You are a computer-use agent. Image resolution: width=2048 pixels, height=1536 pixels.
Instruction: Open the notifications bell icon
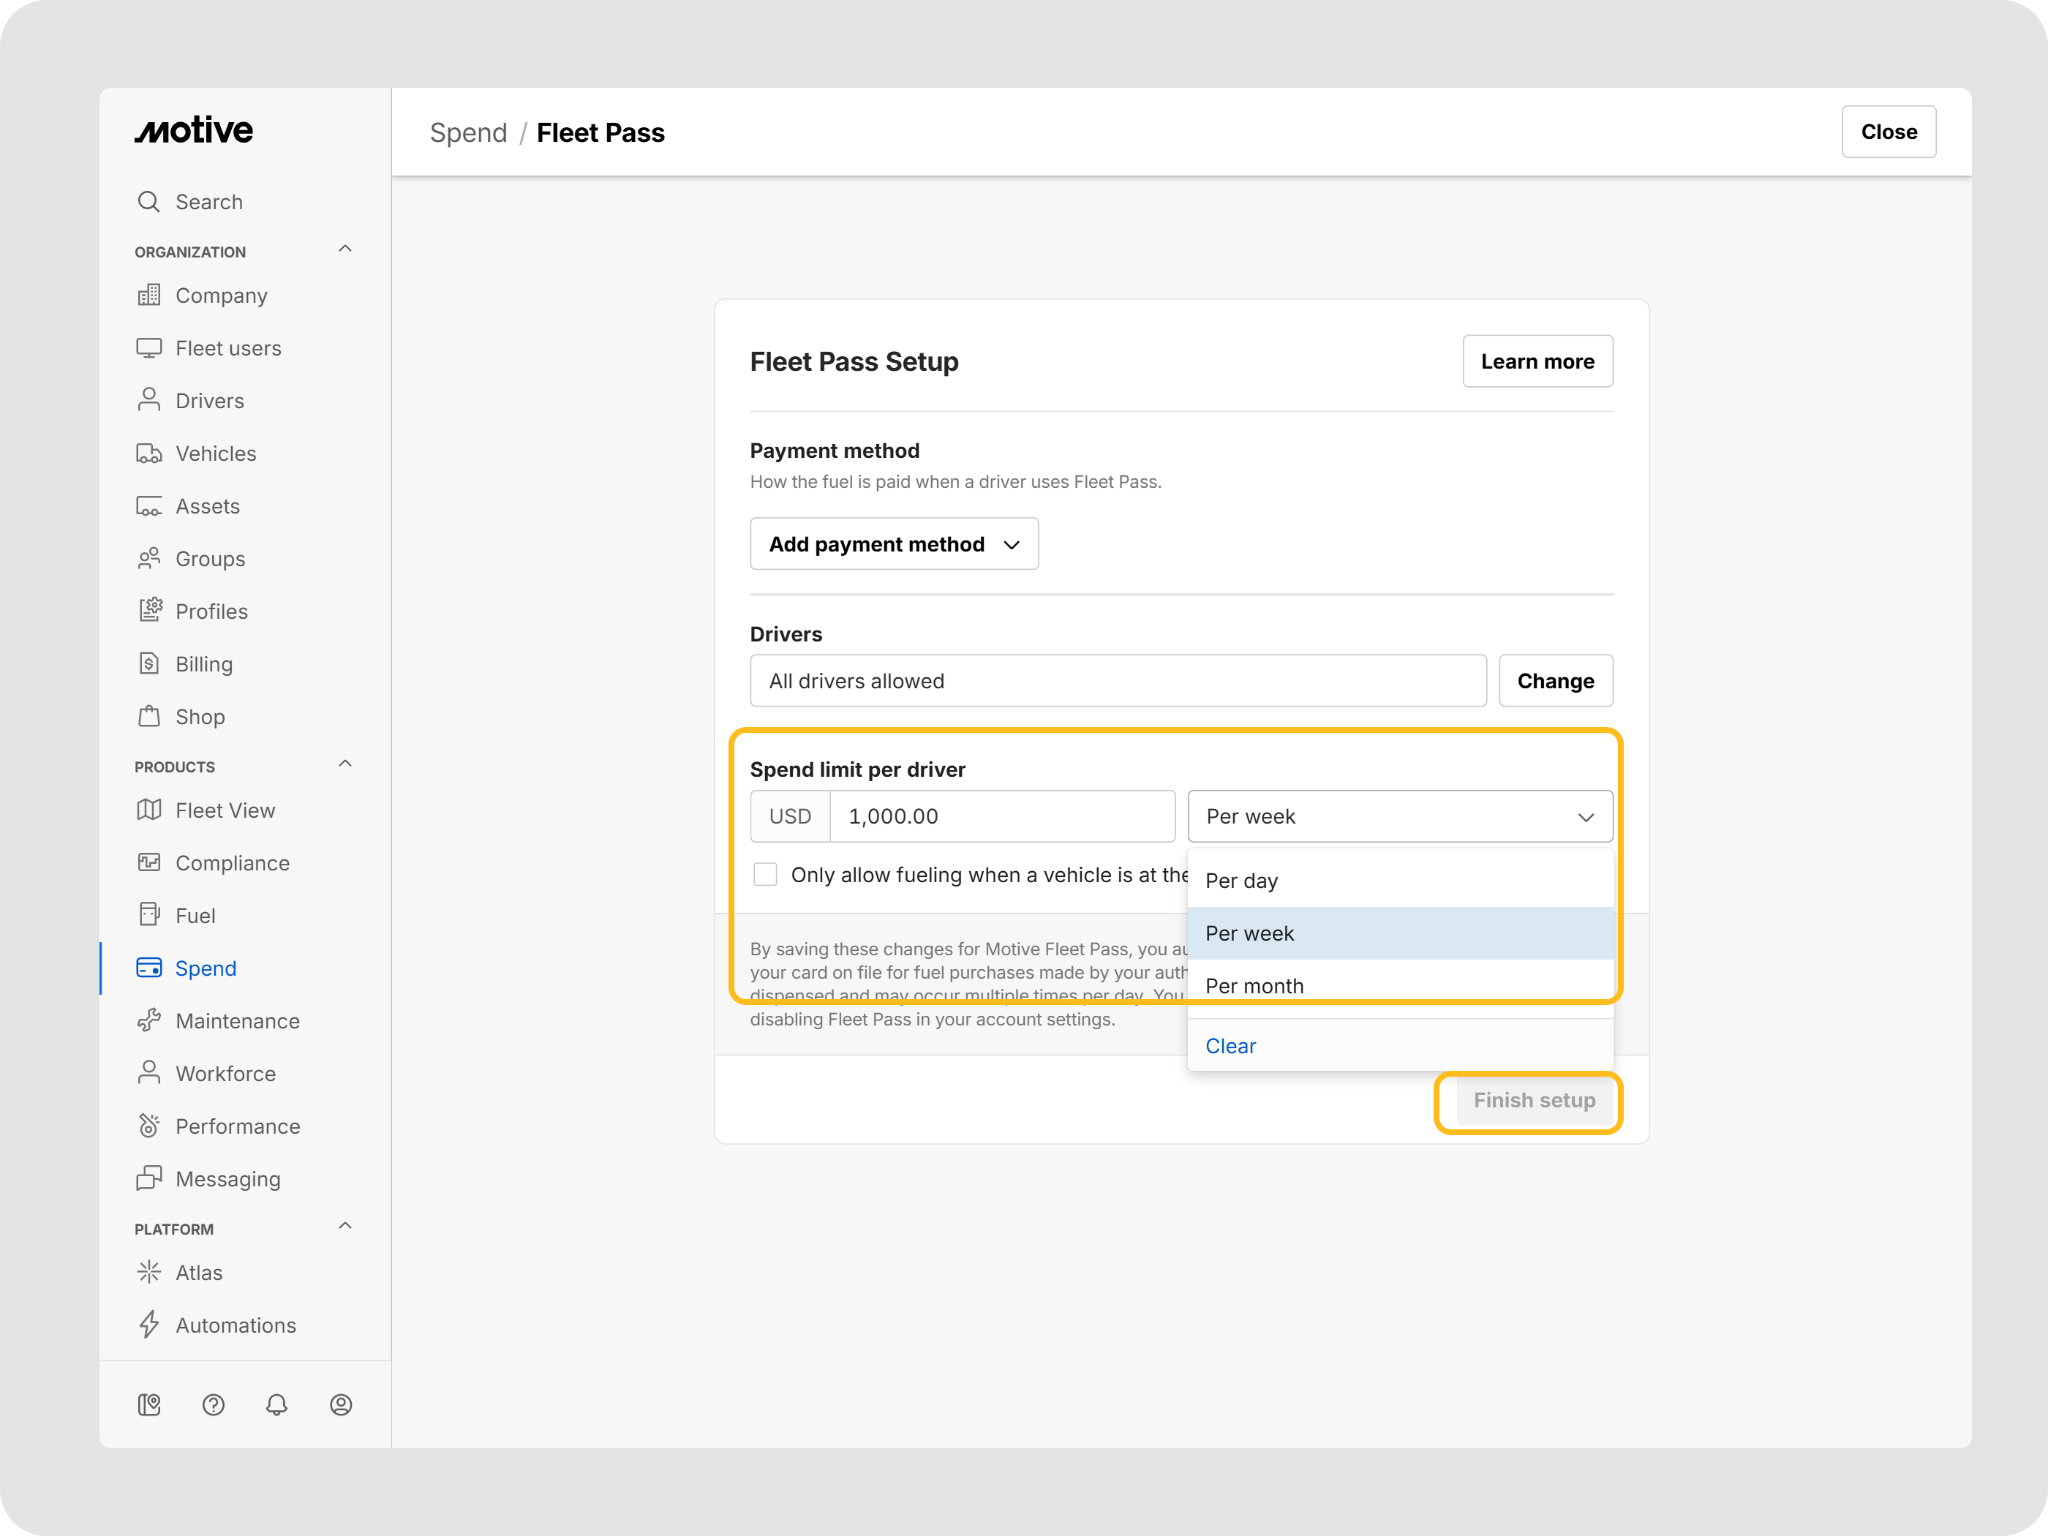(277, 1405)
